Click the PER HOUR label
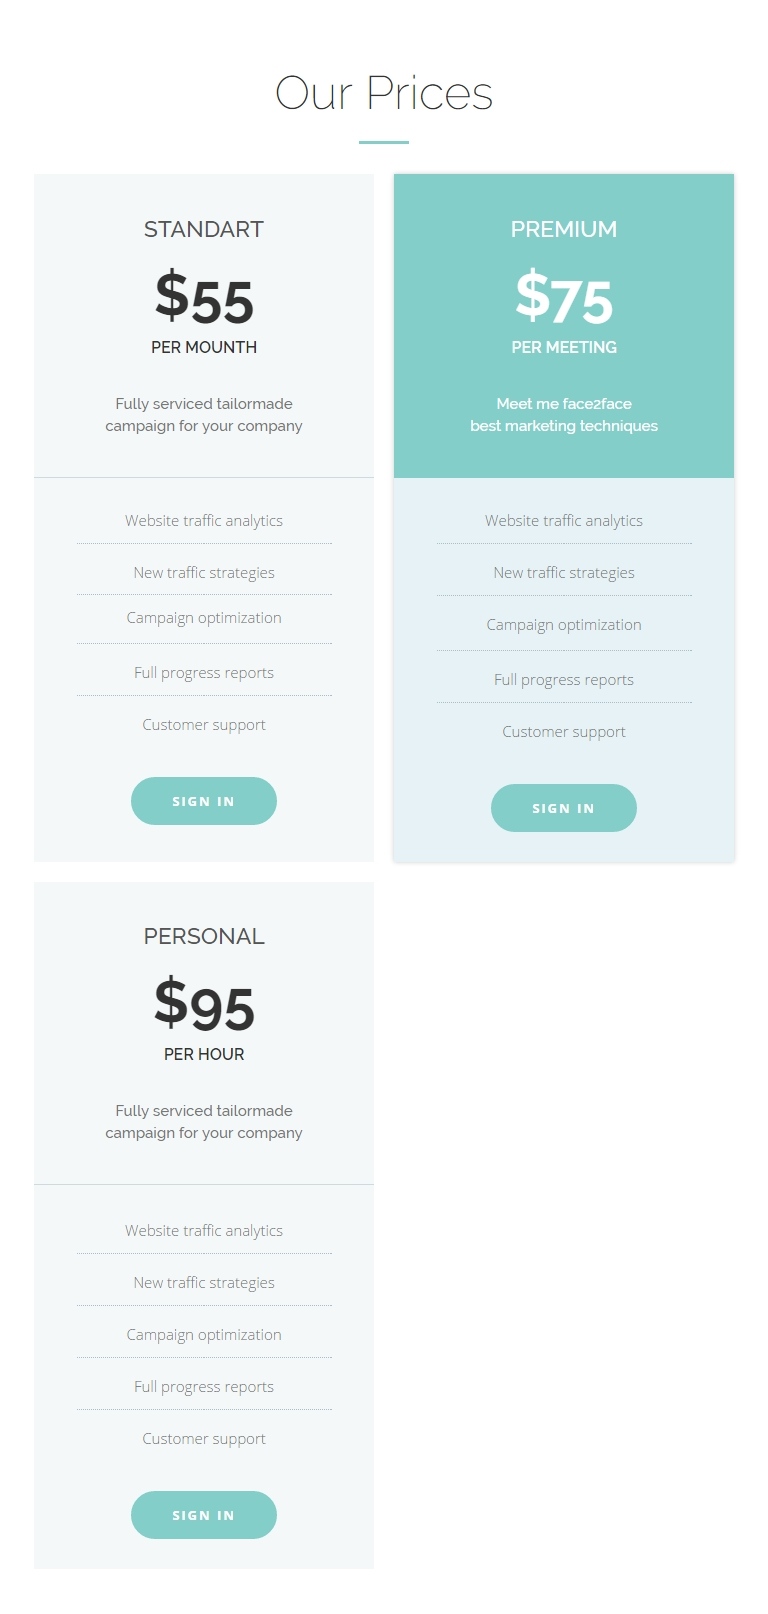This screenshot has width=768, height=1614. [204, 1054]
